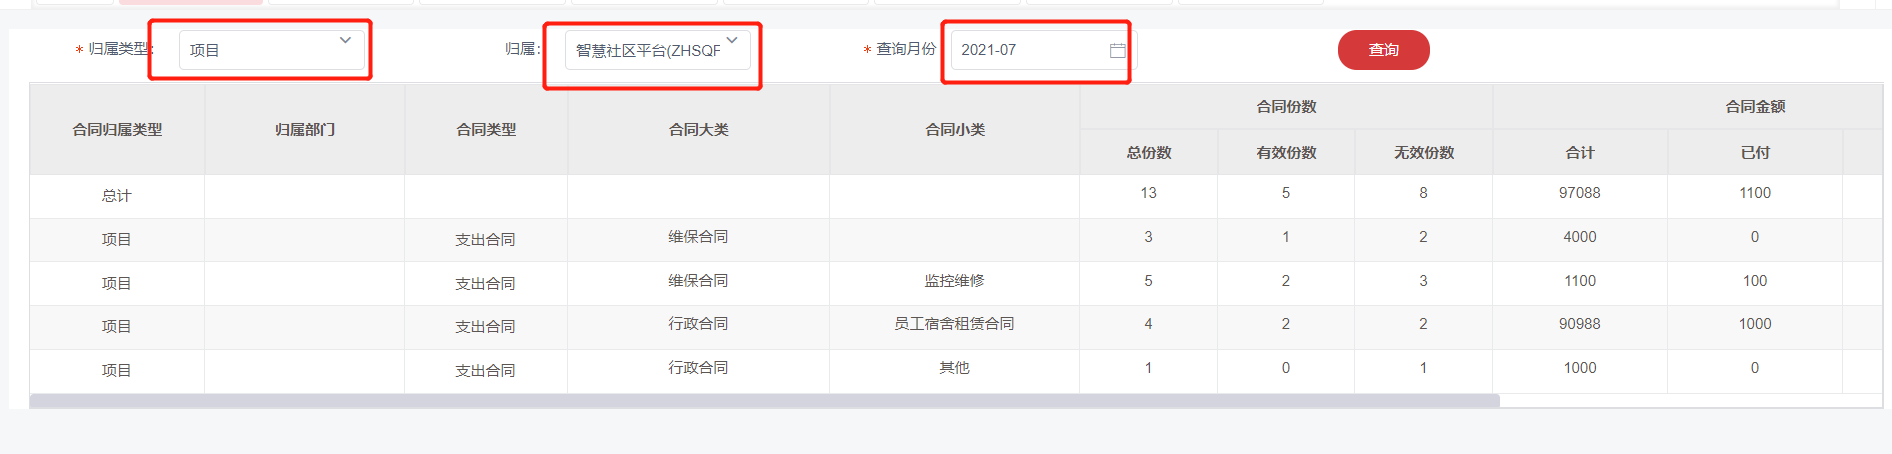1892x454 pixels.
Task: Click the 无效份数 sub-column header
Action: pos(1424,153)
